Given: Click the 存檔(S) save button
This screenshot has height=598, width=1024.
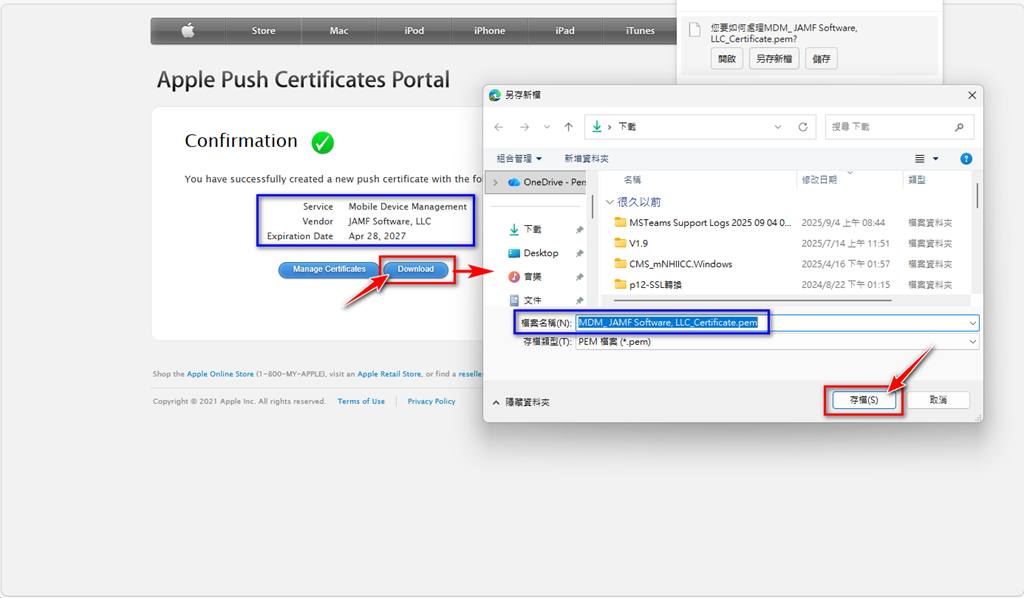Looking at the screenshot, I should point(863,400).
